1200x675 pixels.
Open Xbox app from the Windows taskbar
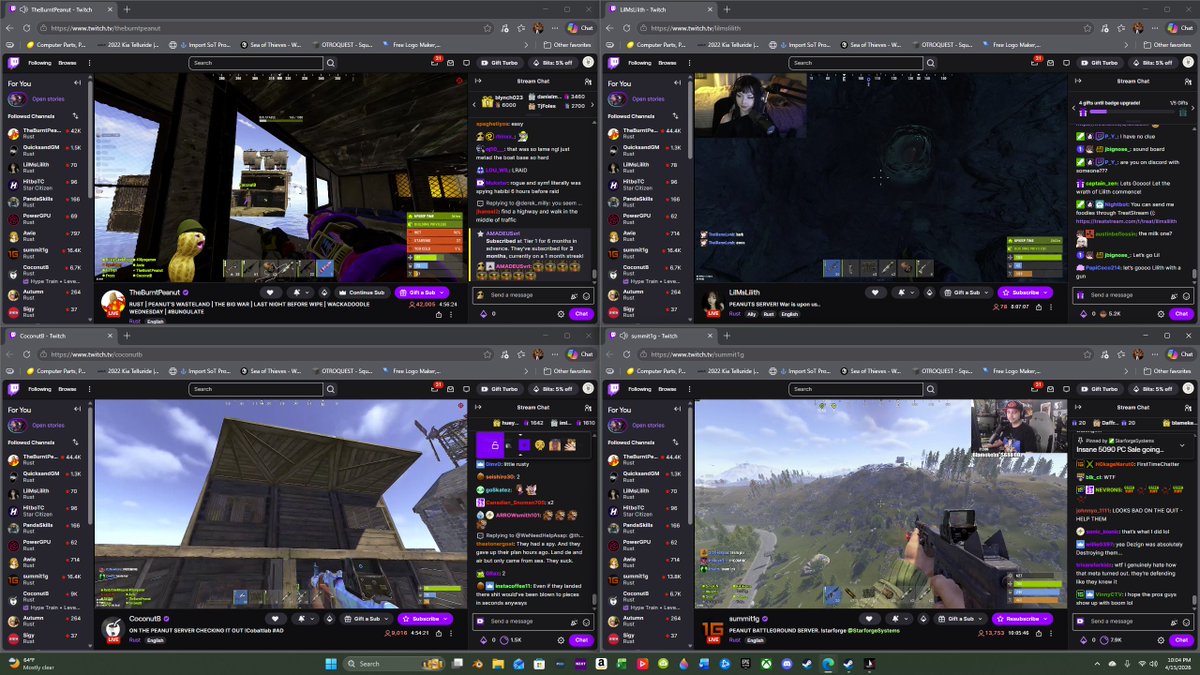pos(767,663)
